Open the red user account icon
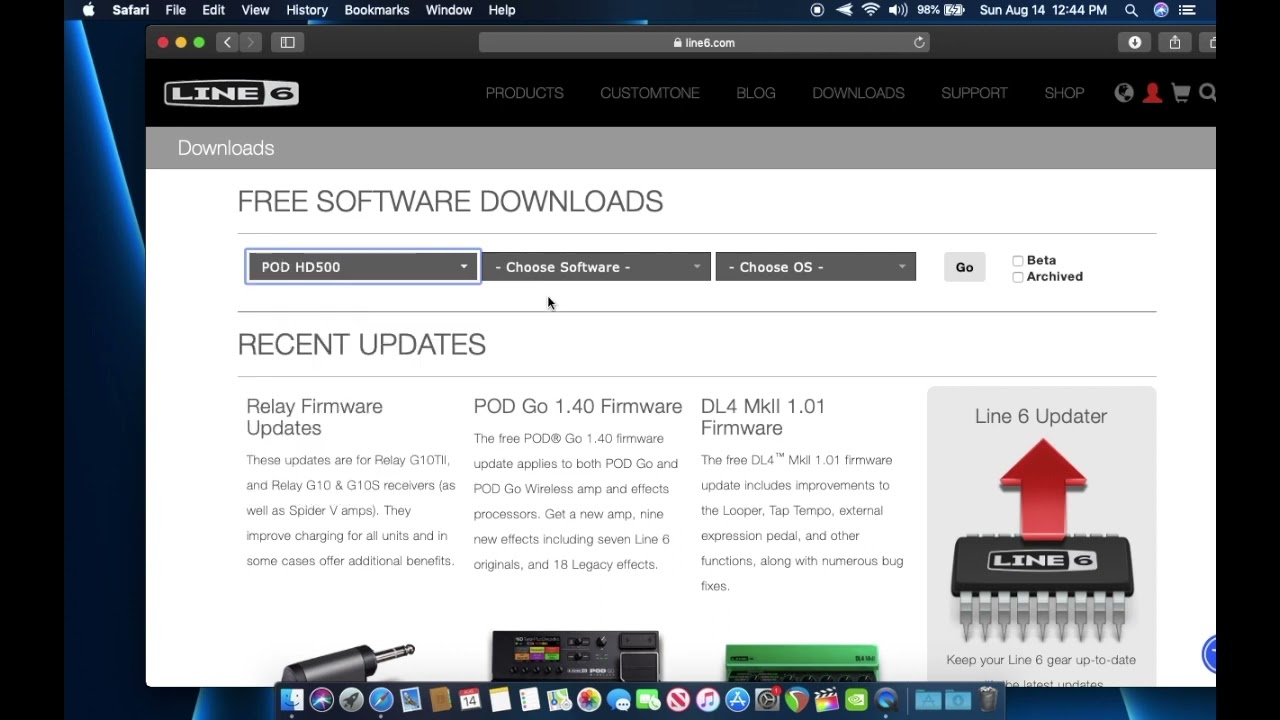 [1152, 93]
